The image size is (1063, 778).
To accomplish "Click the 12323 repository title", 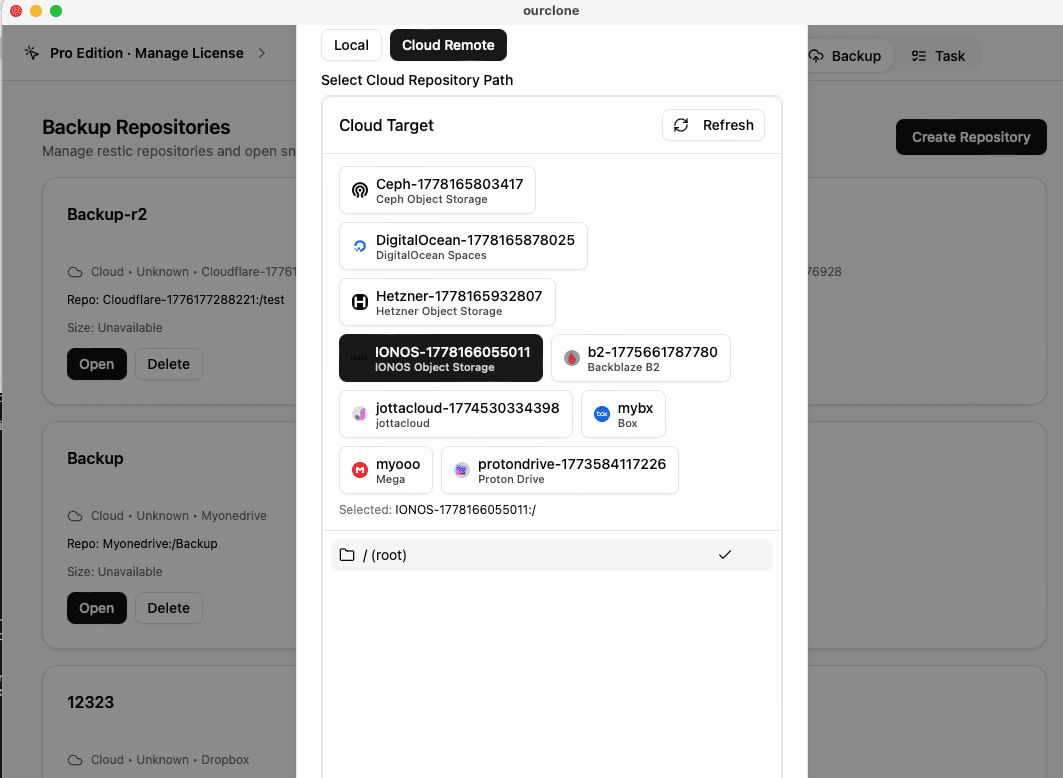I will pyautogui.click(x=90, y=702).
